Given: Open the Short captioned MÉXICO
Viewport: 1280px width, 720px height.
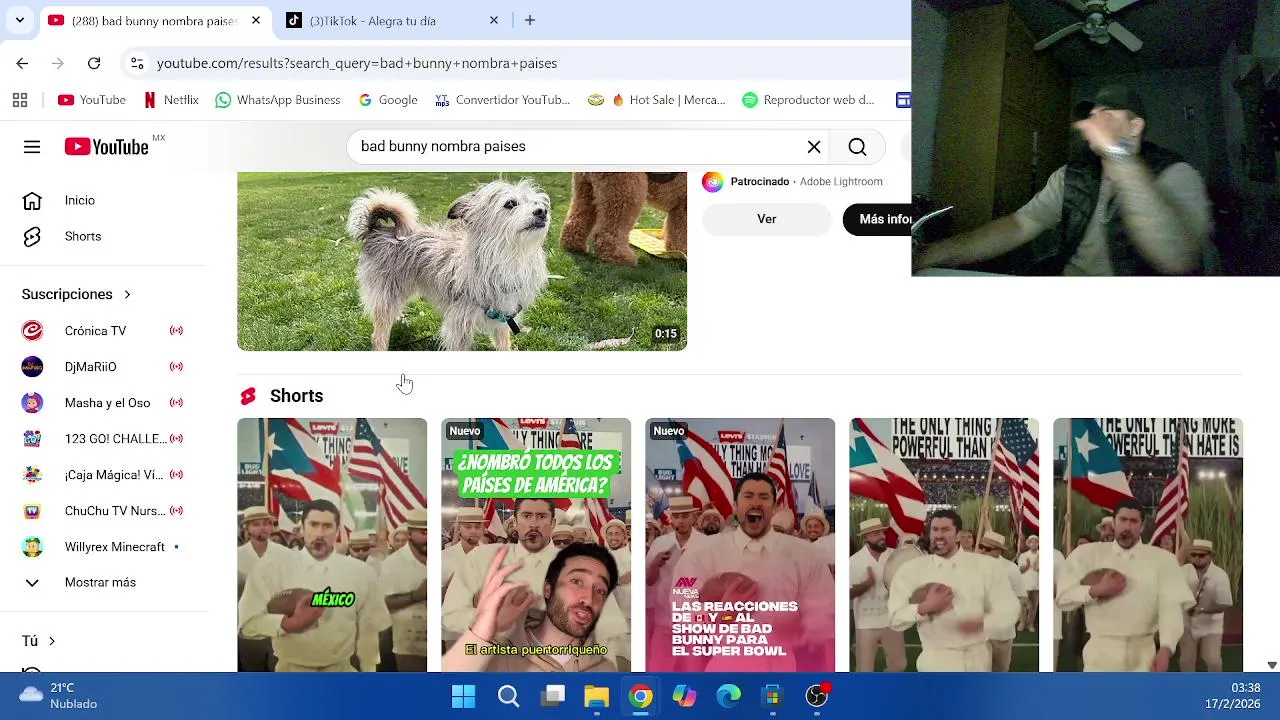Looking at the screenshot, I should pos(332,545).
